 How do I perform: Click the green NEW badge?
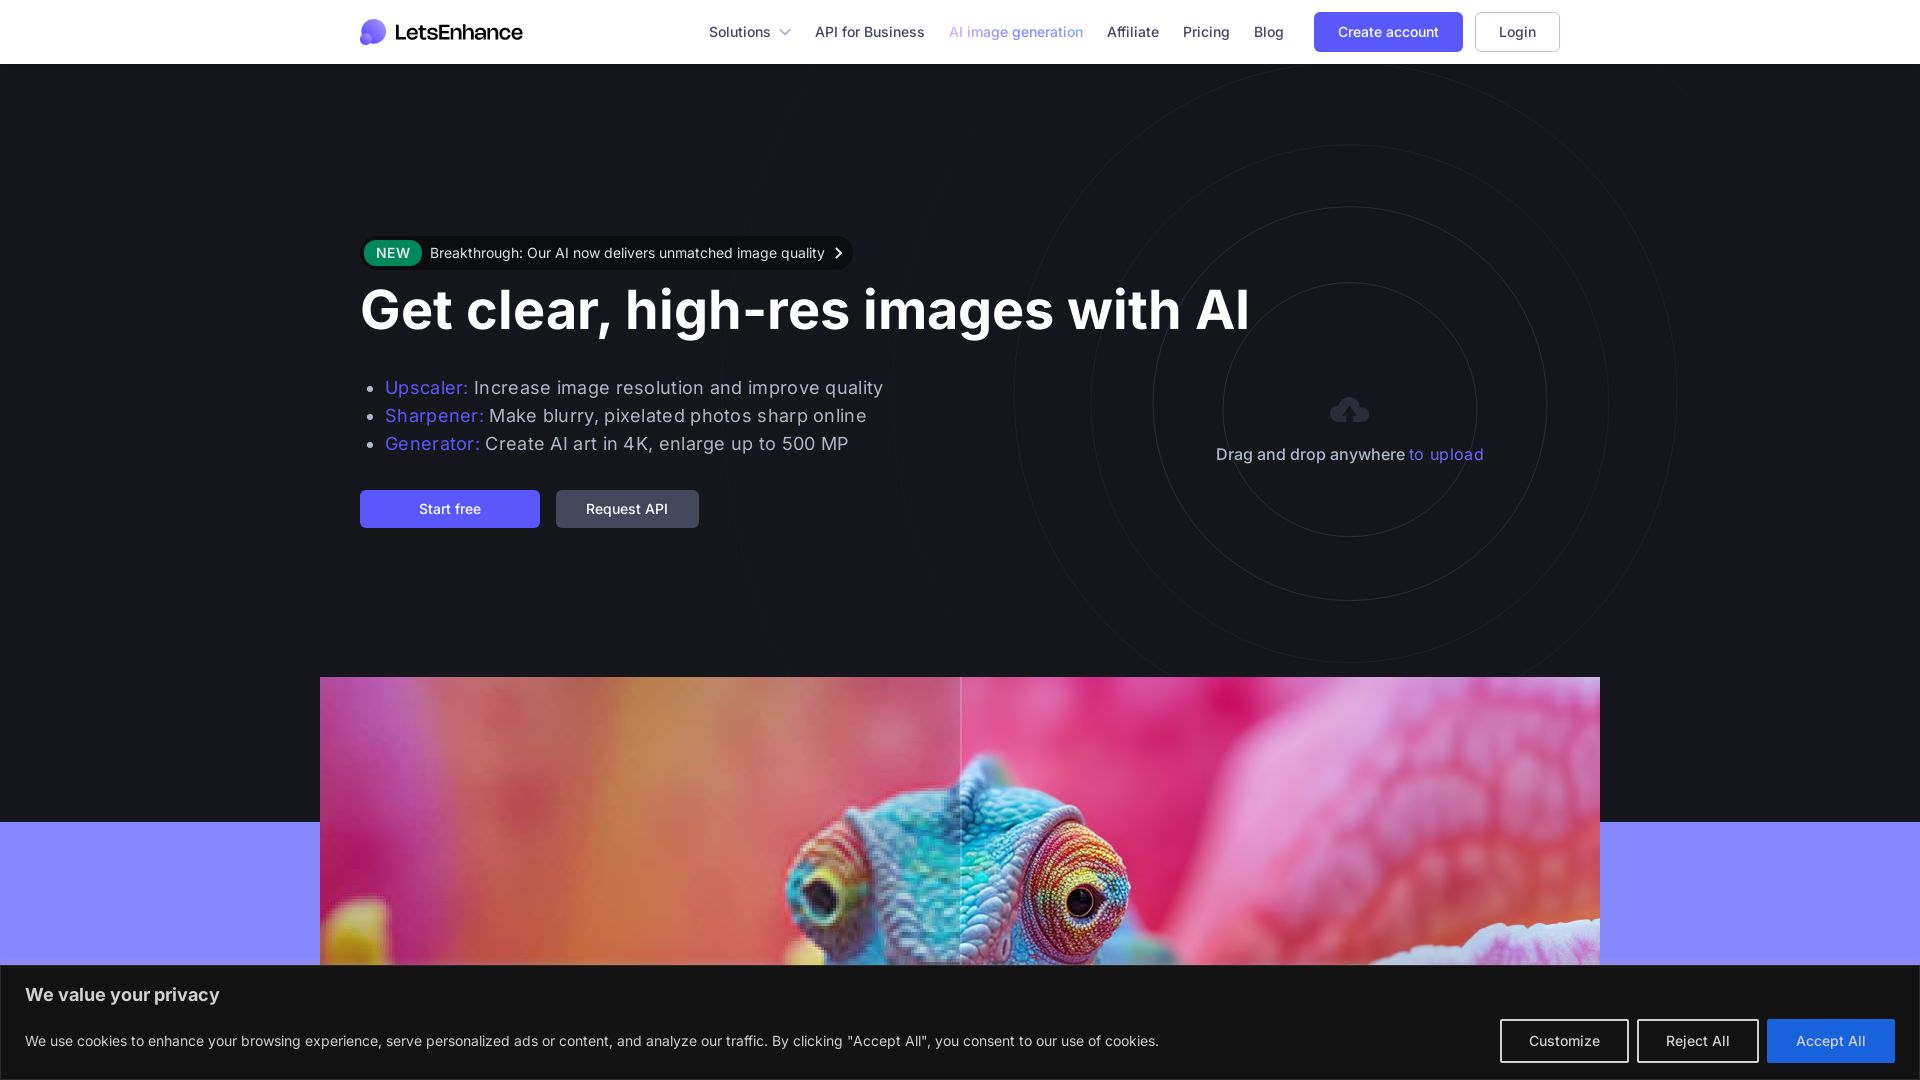click(x=393, y=253)
